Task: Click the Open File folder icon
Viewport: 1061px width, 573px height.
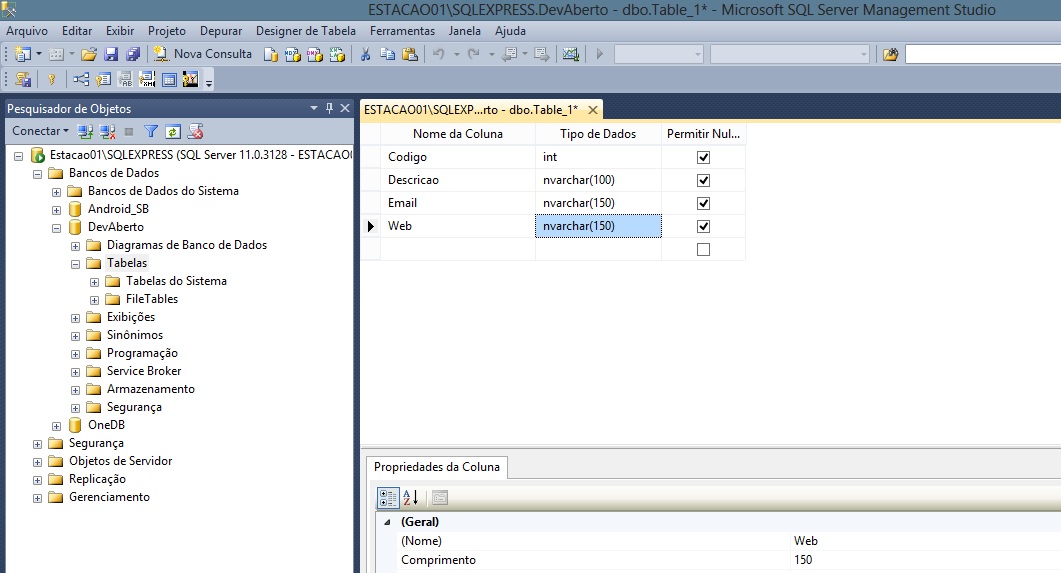Action: tap(89, 54)
